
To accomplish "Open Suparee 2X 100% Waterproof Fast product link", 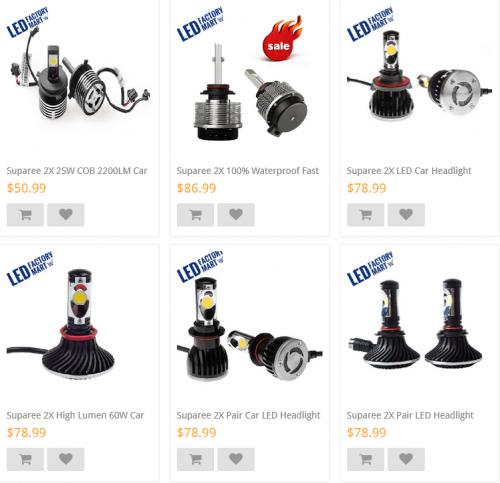I will [x=248, y=171].
